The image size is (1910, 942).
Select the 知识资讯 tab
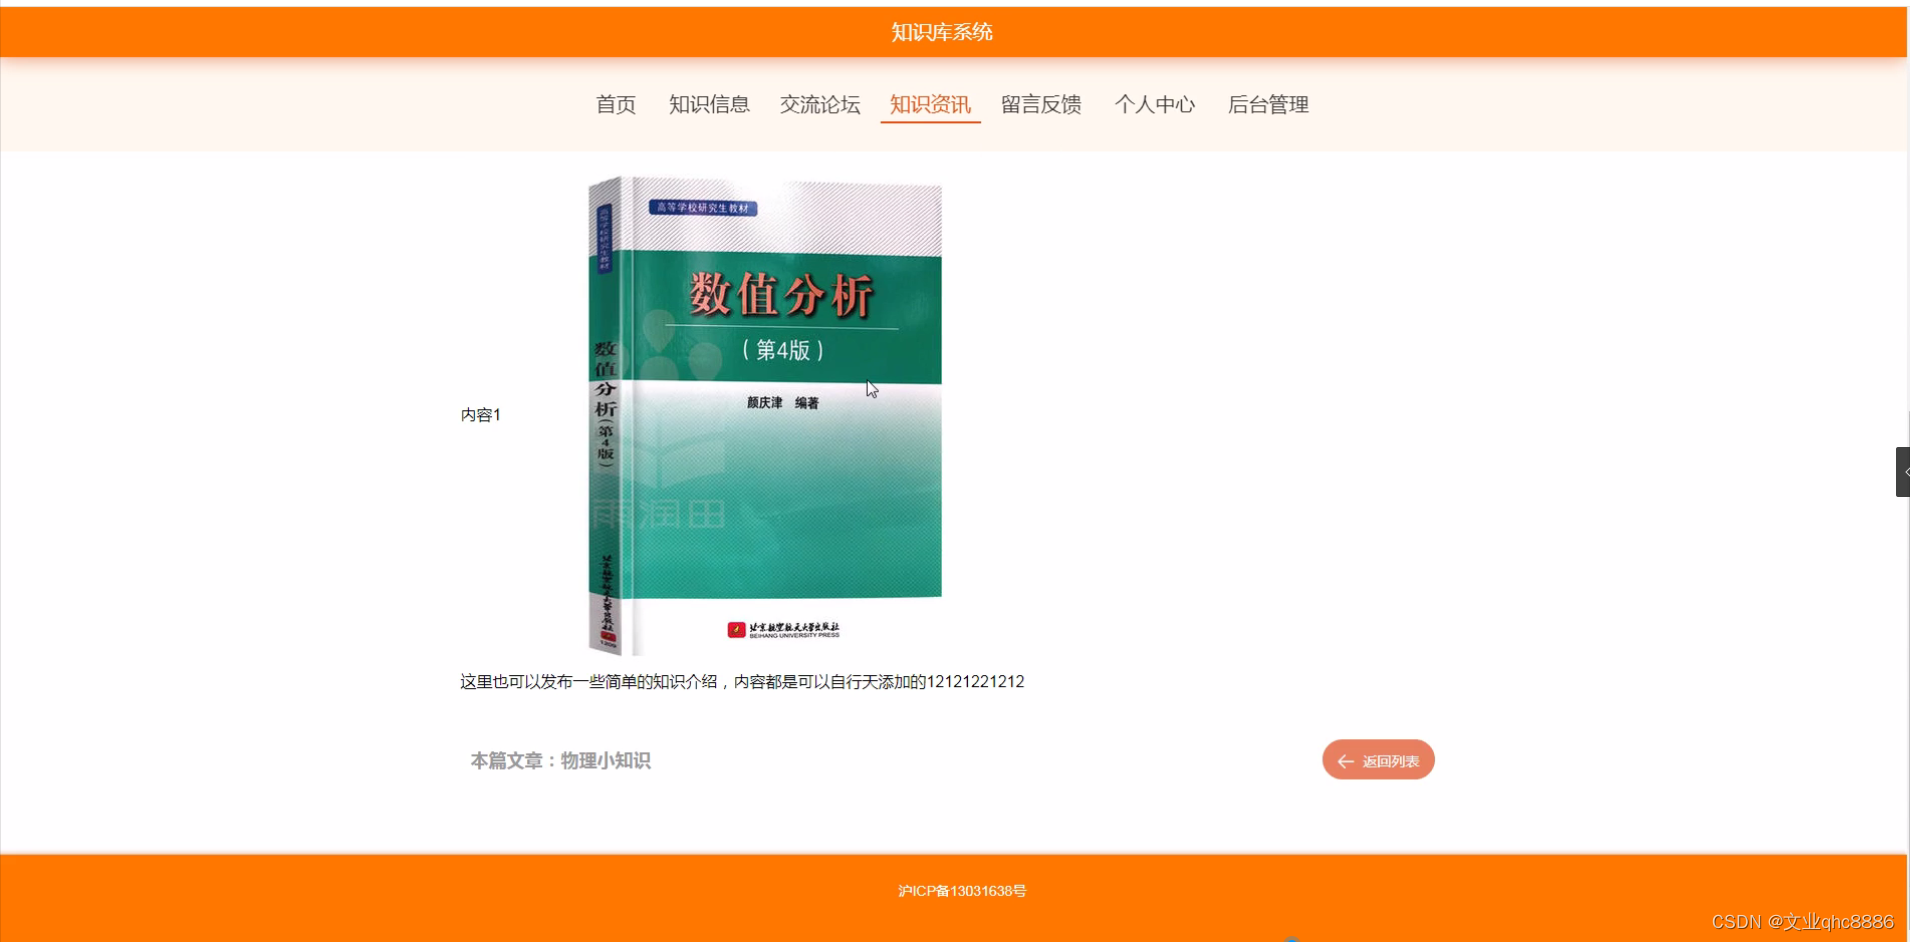click(930, 105)
